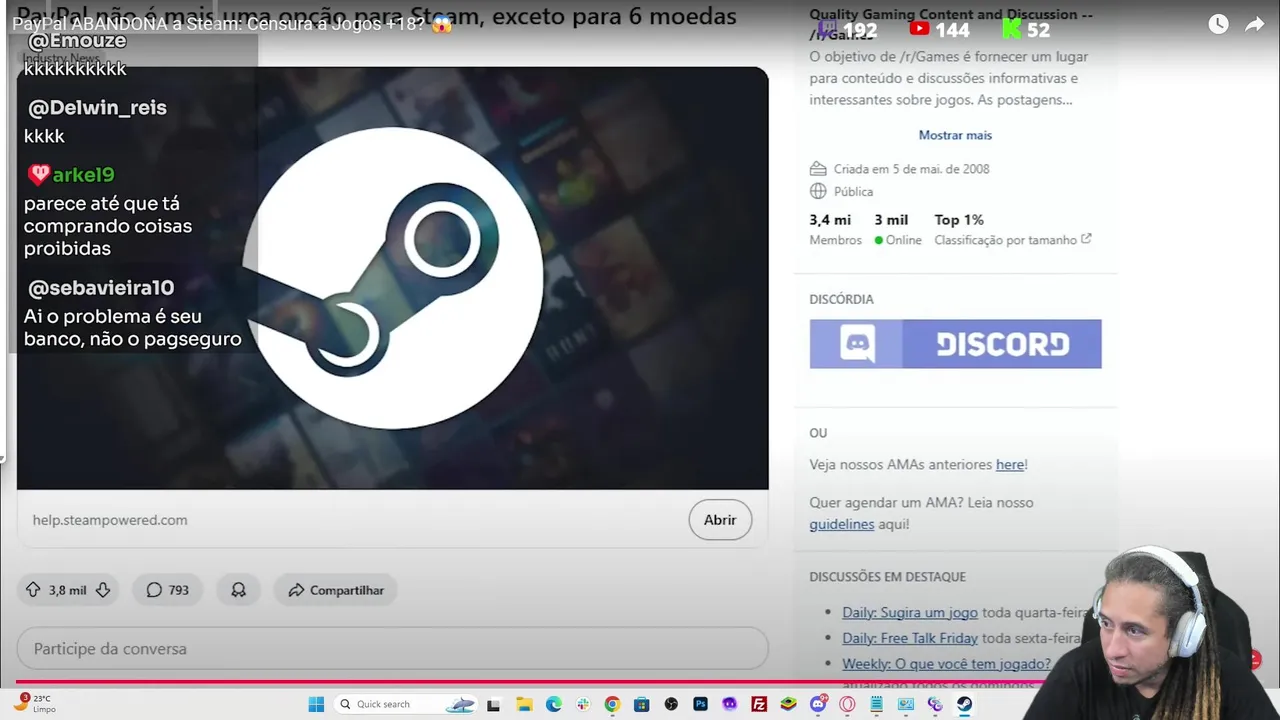This screenshot has width=1280, height=720.
Task: Click the @Delwin_reis chat username
Action: 97,108
